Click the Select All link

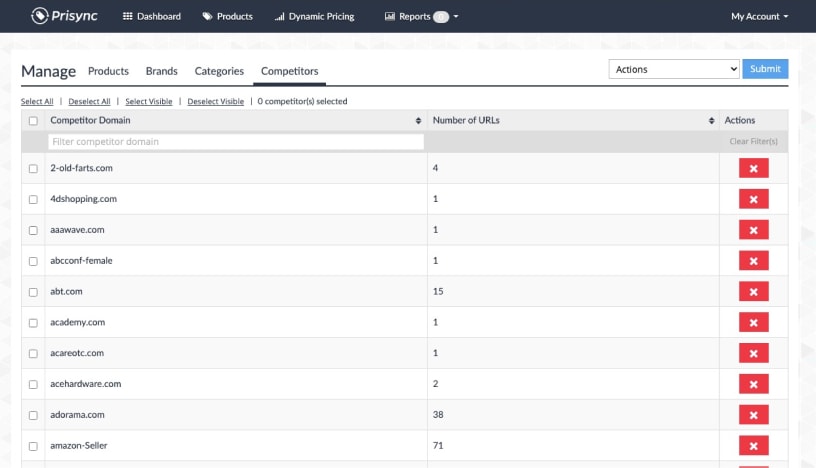(x=37, y=101)
